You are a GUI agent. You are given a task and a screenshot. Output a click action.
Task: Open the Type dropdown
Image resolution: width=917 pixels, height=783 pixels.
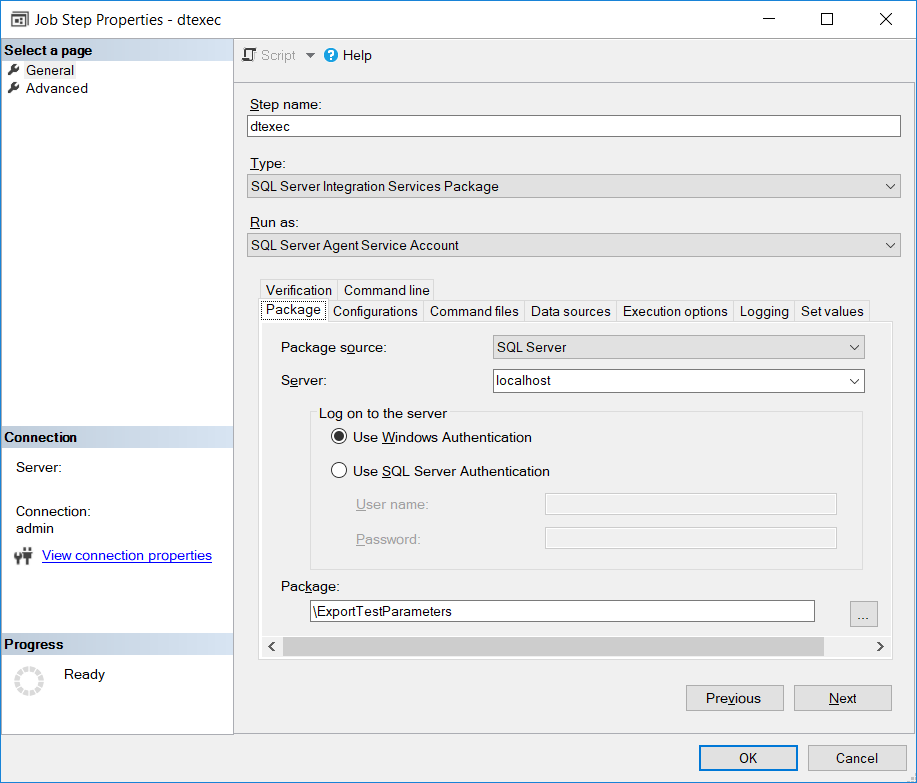tap(888, 186)
